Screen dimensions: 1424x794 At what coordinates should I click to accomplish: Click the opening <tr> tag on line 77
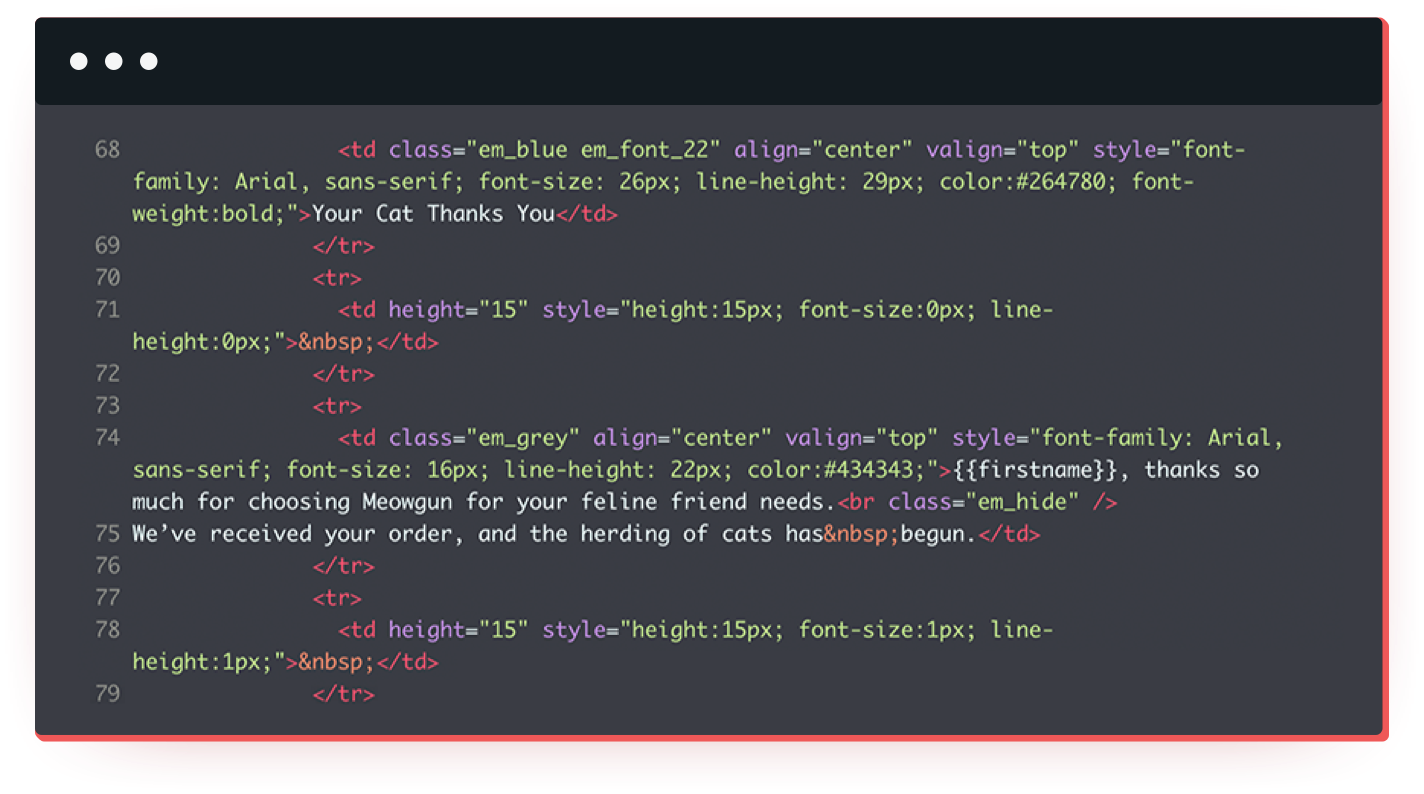point(337,598)
